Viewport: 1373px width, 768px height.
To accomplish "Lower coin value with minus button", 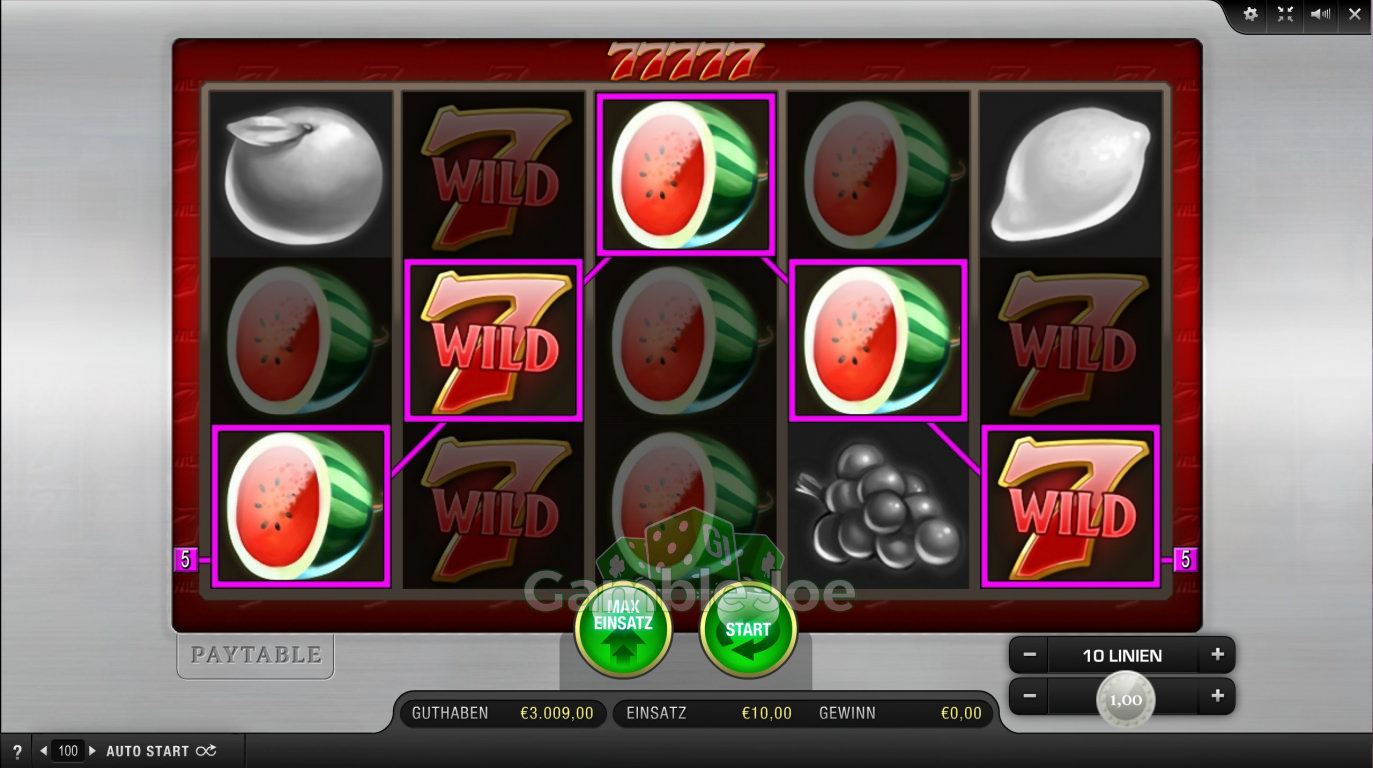I will (1029, 696).
